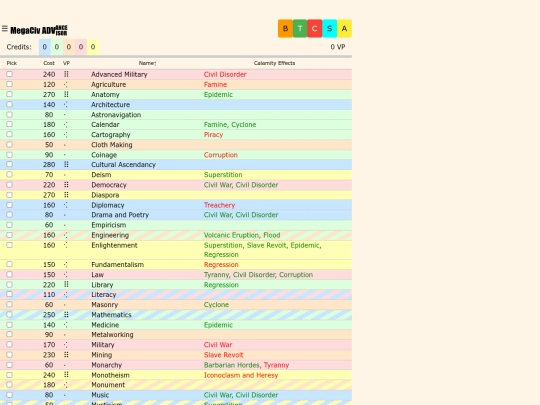Screen dimensions: 540x405
Task: Click the cyan S color button
Action: coord(330,29)
